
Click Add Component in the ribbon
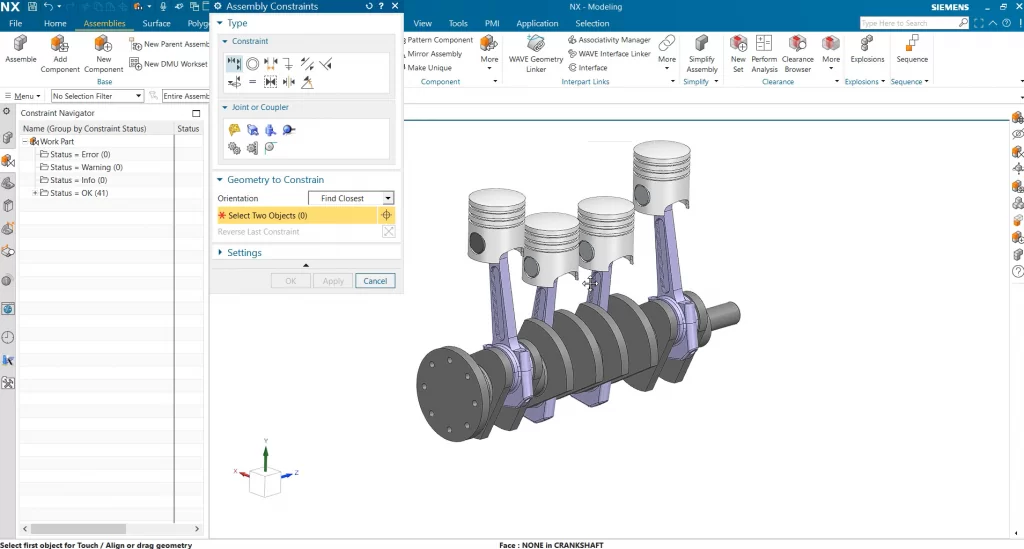[60, 54]
